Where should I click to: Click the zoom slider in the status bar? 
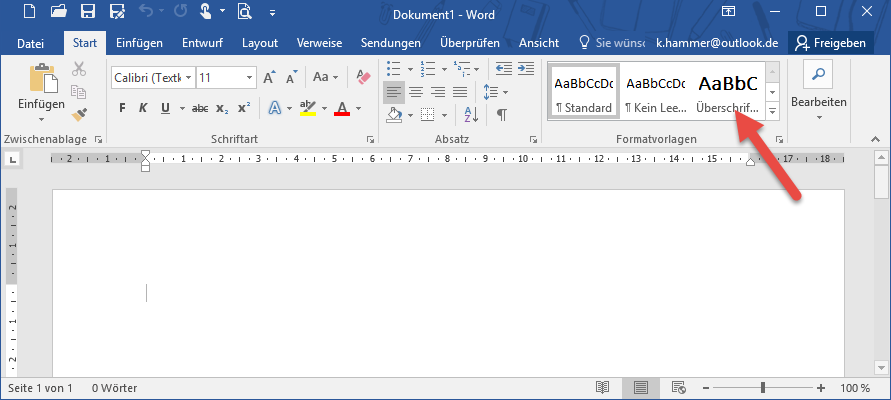[x=763, y=388]
